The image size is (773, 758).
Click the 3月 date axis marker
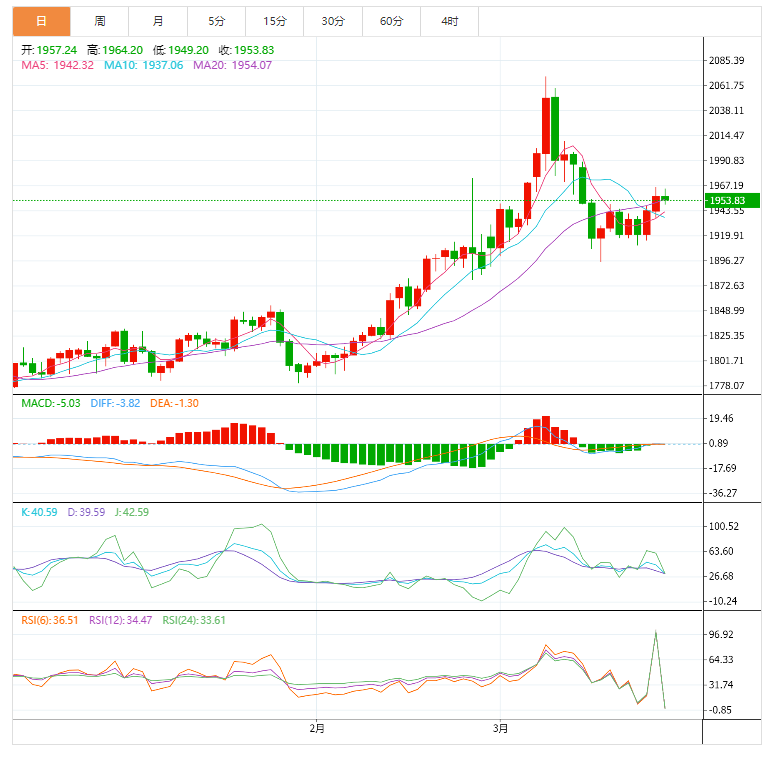[x=500, y=728]
